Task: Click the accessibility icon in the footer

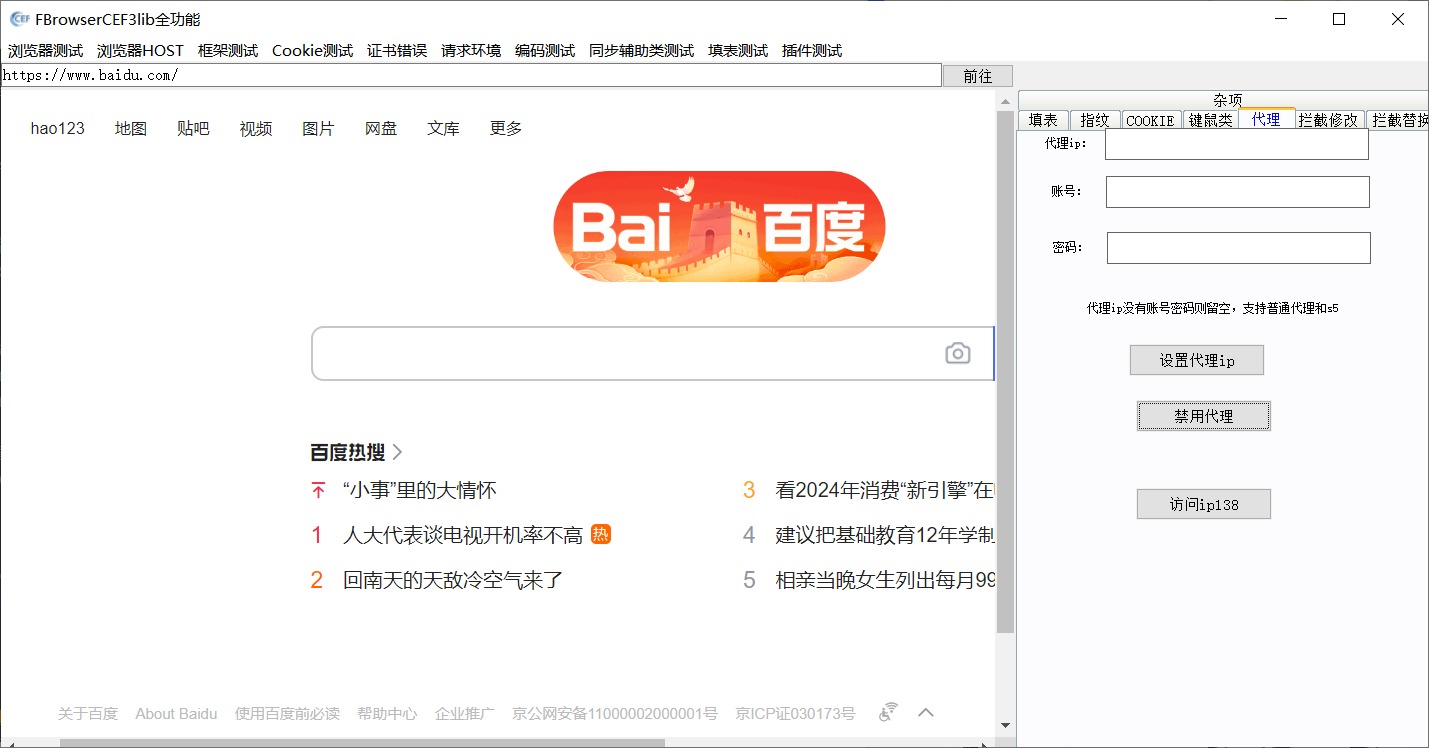Action: click(888, 712)
